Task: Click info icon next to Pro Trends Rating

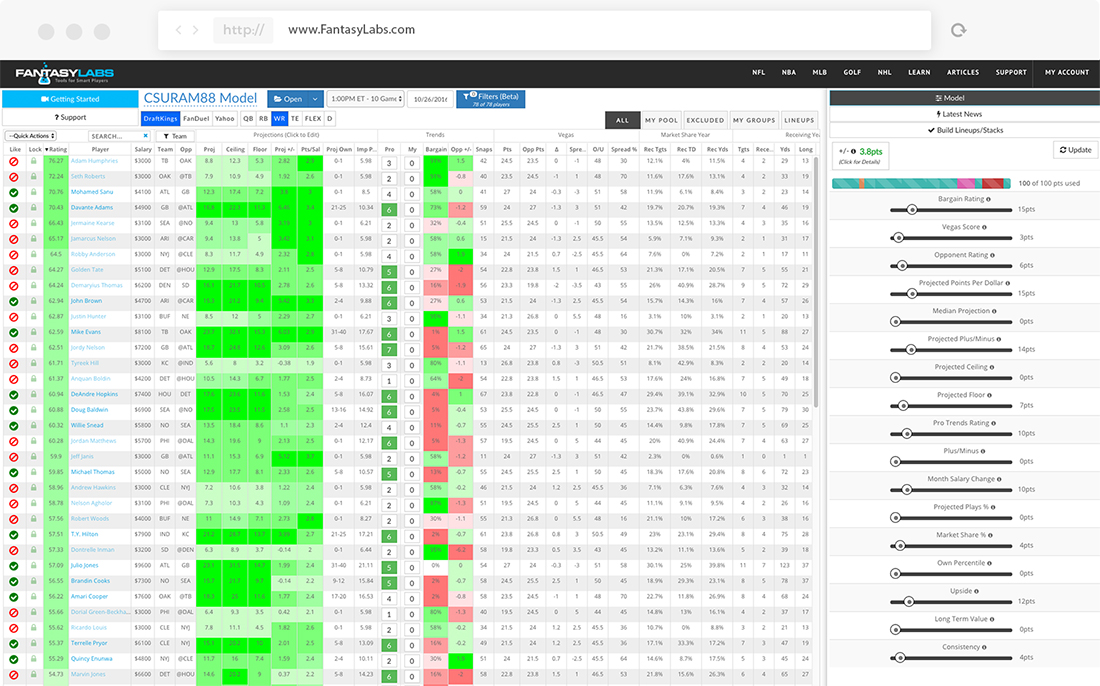Action: 993,424
